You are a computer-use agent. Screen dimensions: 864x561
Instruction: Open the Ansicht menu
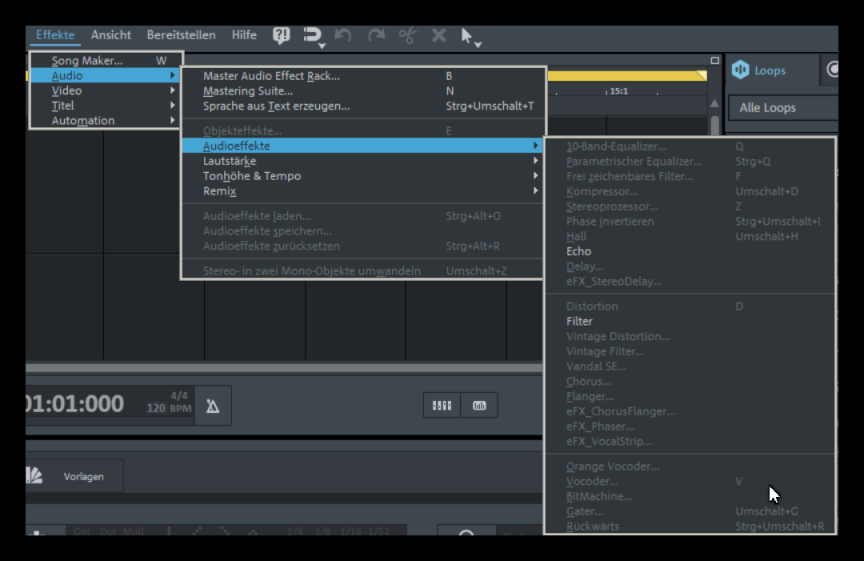[x=111, y=35]
